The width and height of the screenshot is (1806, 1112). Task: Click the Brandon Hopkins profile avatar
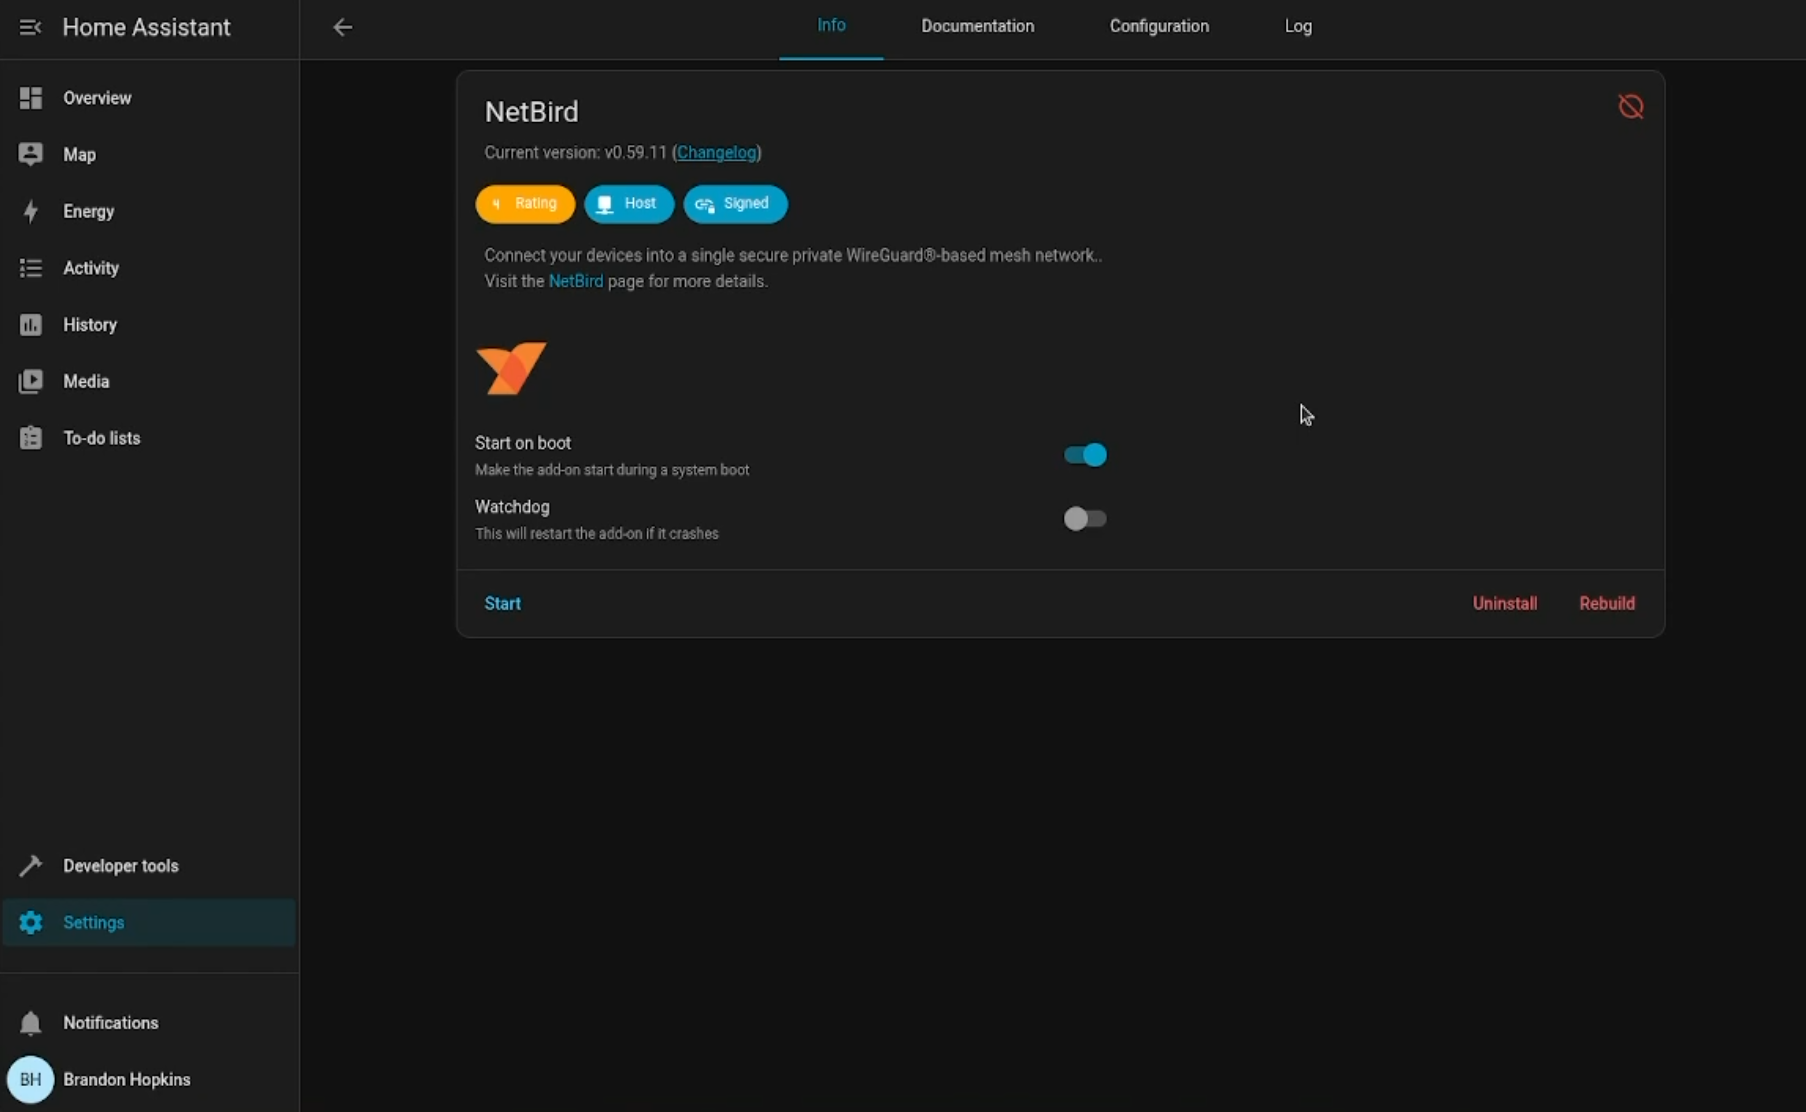(x=31, y=1079)
